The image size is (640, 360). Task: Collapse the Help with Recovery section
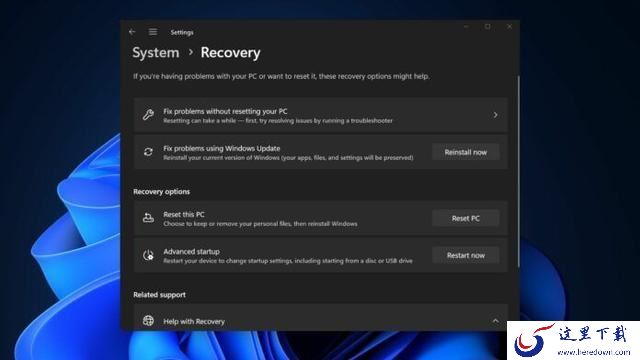(495, 321)
